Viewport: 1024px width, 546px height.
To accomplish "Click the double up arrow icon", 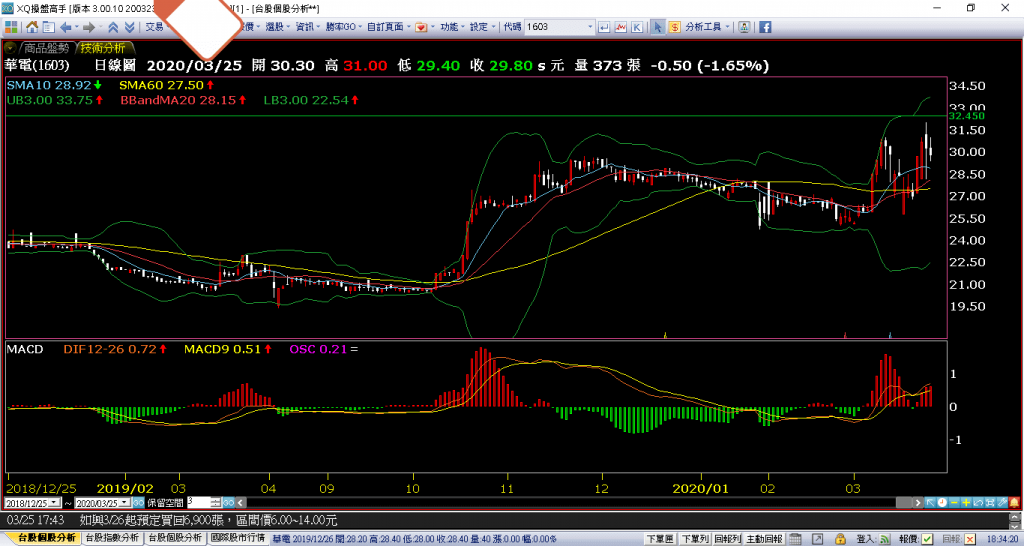I will pyautogui.click(x=112, y=27).
